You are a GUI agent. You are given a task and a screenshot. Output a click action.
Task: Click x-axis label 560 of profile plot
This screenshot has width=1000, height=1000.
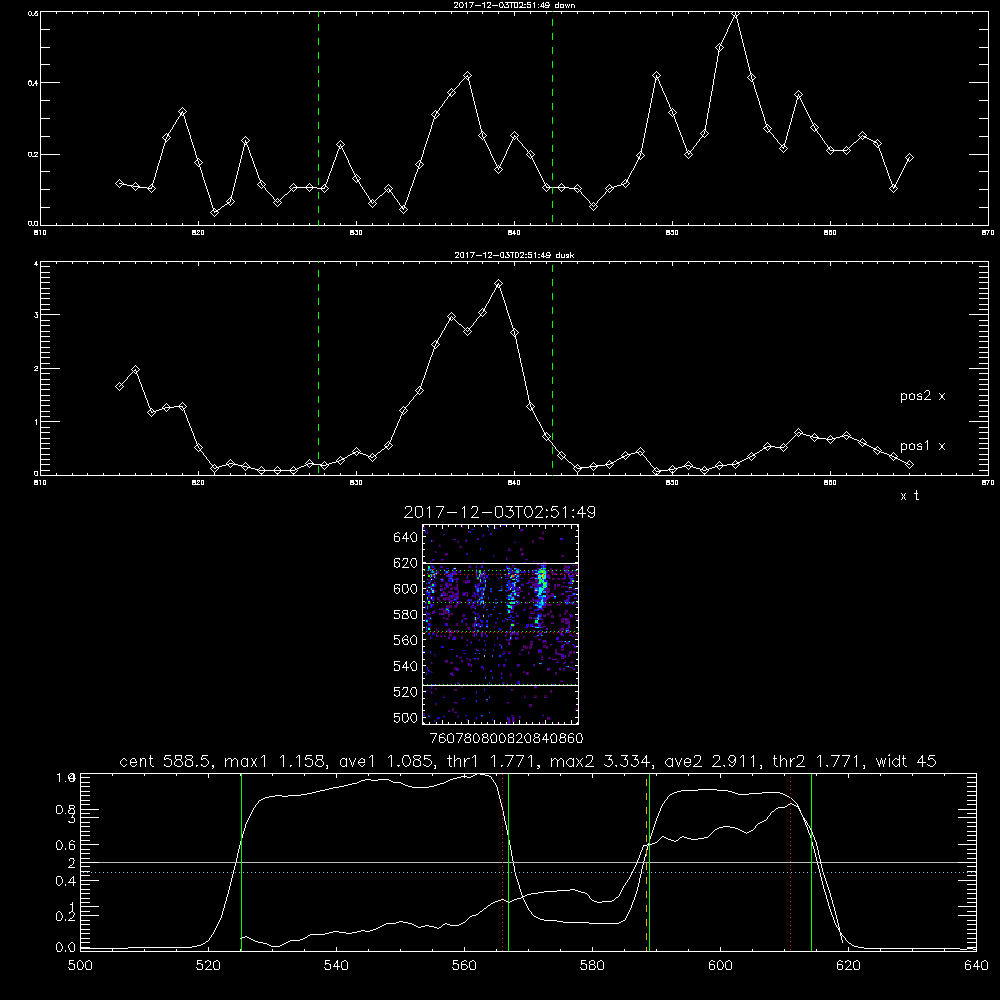[464, 966]
